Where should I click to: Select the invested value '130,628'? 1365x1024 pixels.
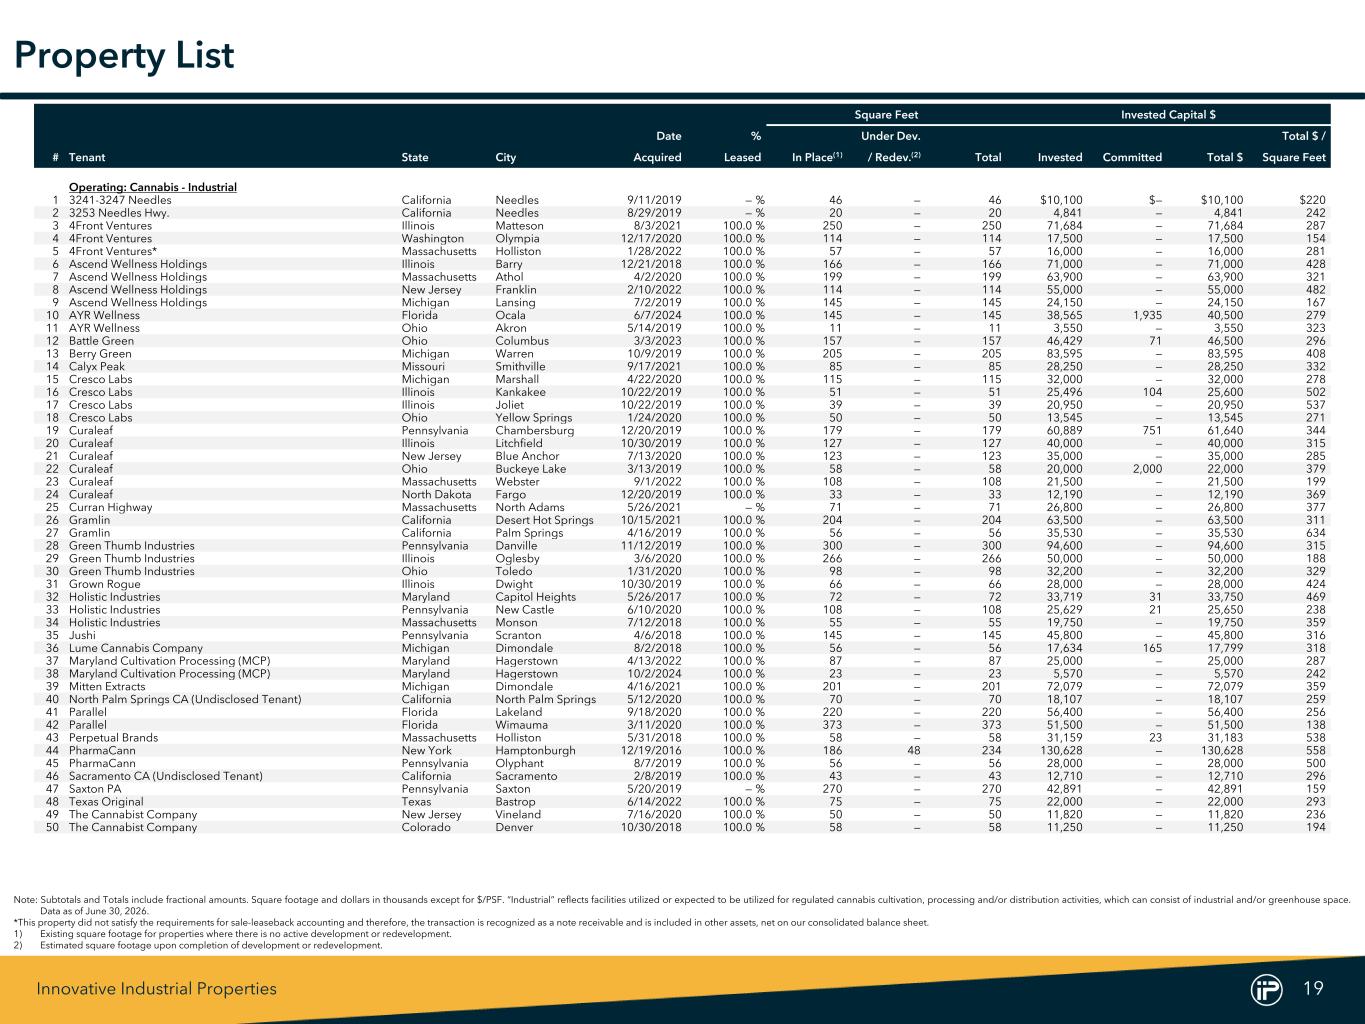[1061, 750]
